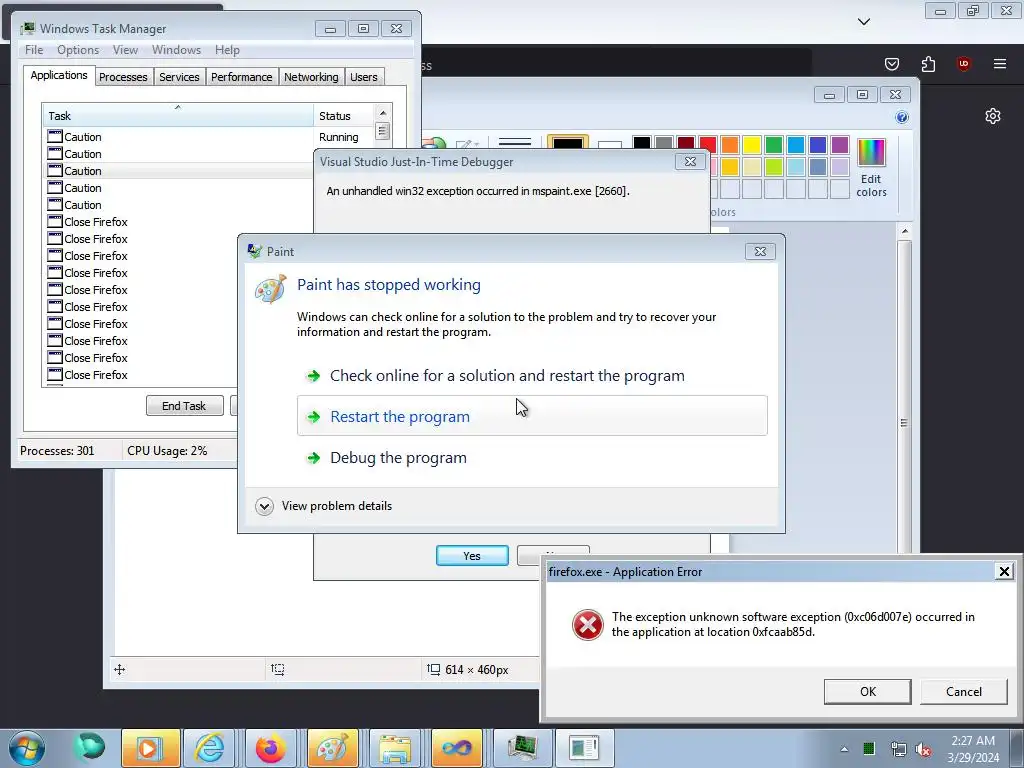Viewport: 1024px width, 768px height.
Task: Open uBlock Origin extension icon in Firefox
Action: (963, 63)
